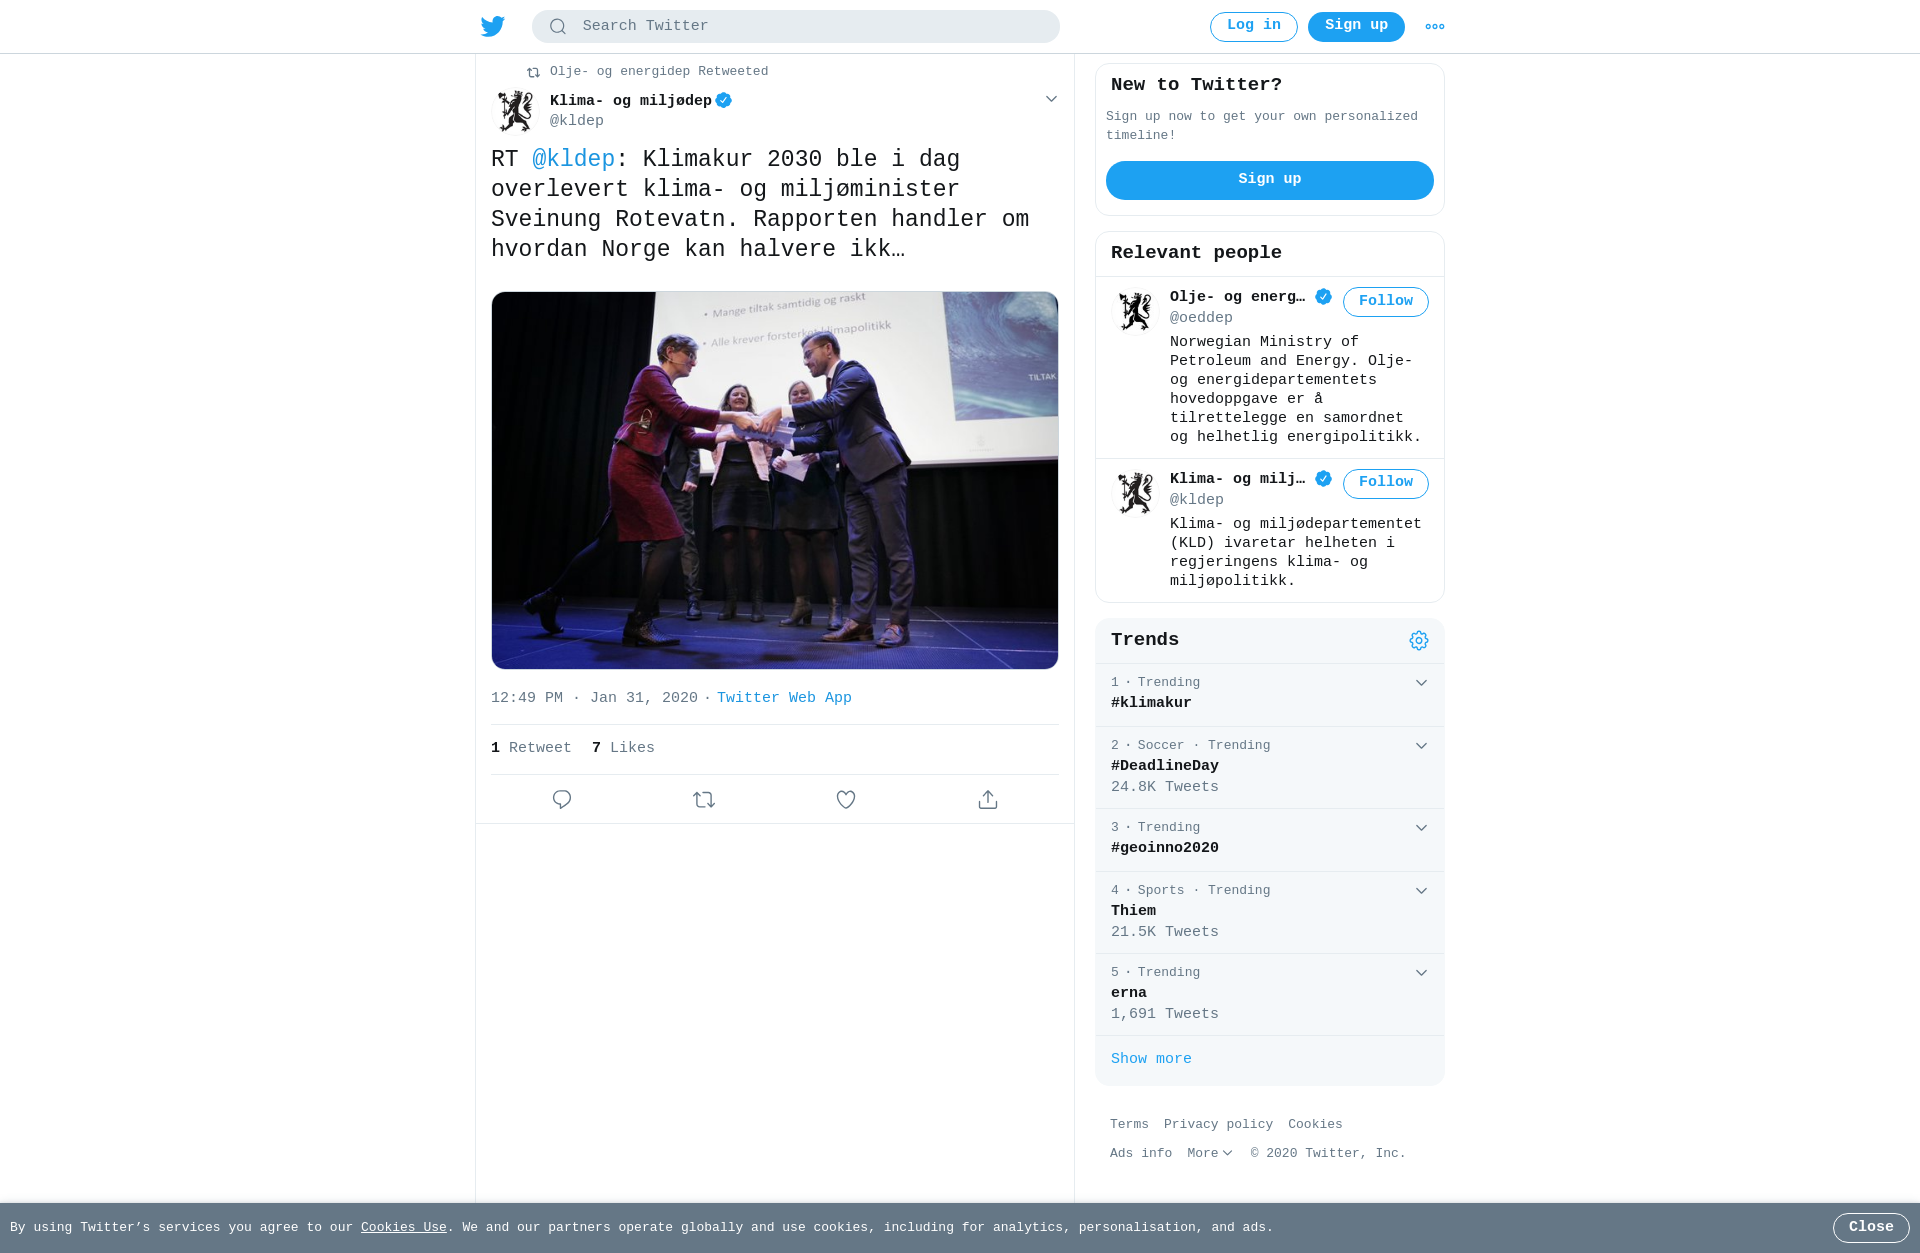Open the dropdown arrow for #klimakur trend
Screen dimensions: 1920x1253
(x=1421, y=683)
